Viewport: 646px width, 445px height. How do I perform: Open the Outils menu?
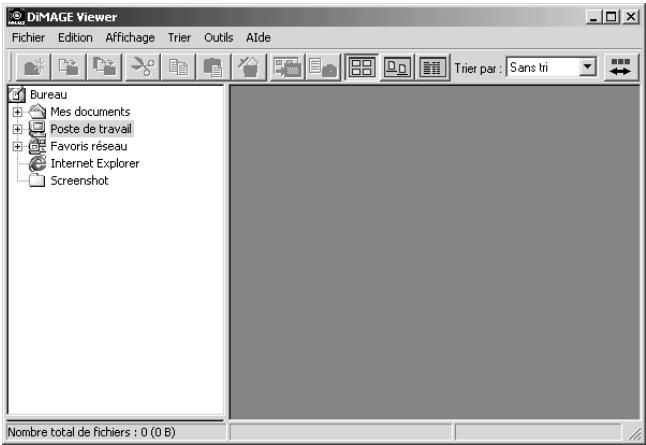click(x=219, y=37)
